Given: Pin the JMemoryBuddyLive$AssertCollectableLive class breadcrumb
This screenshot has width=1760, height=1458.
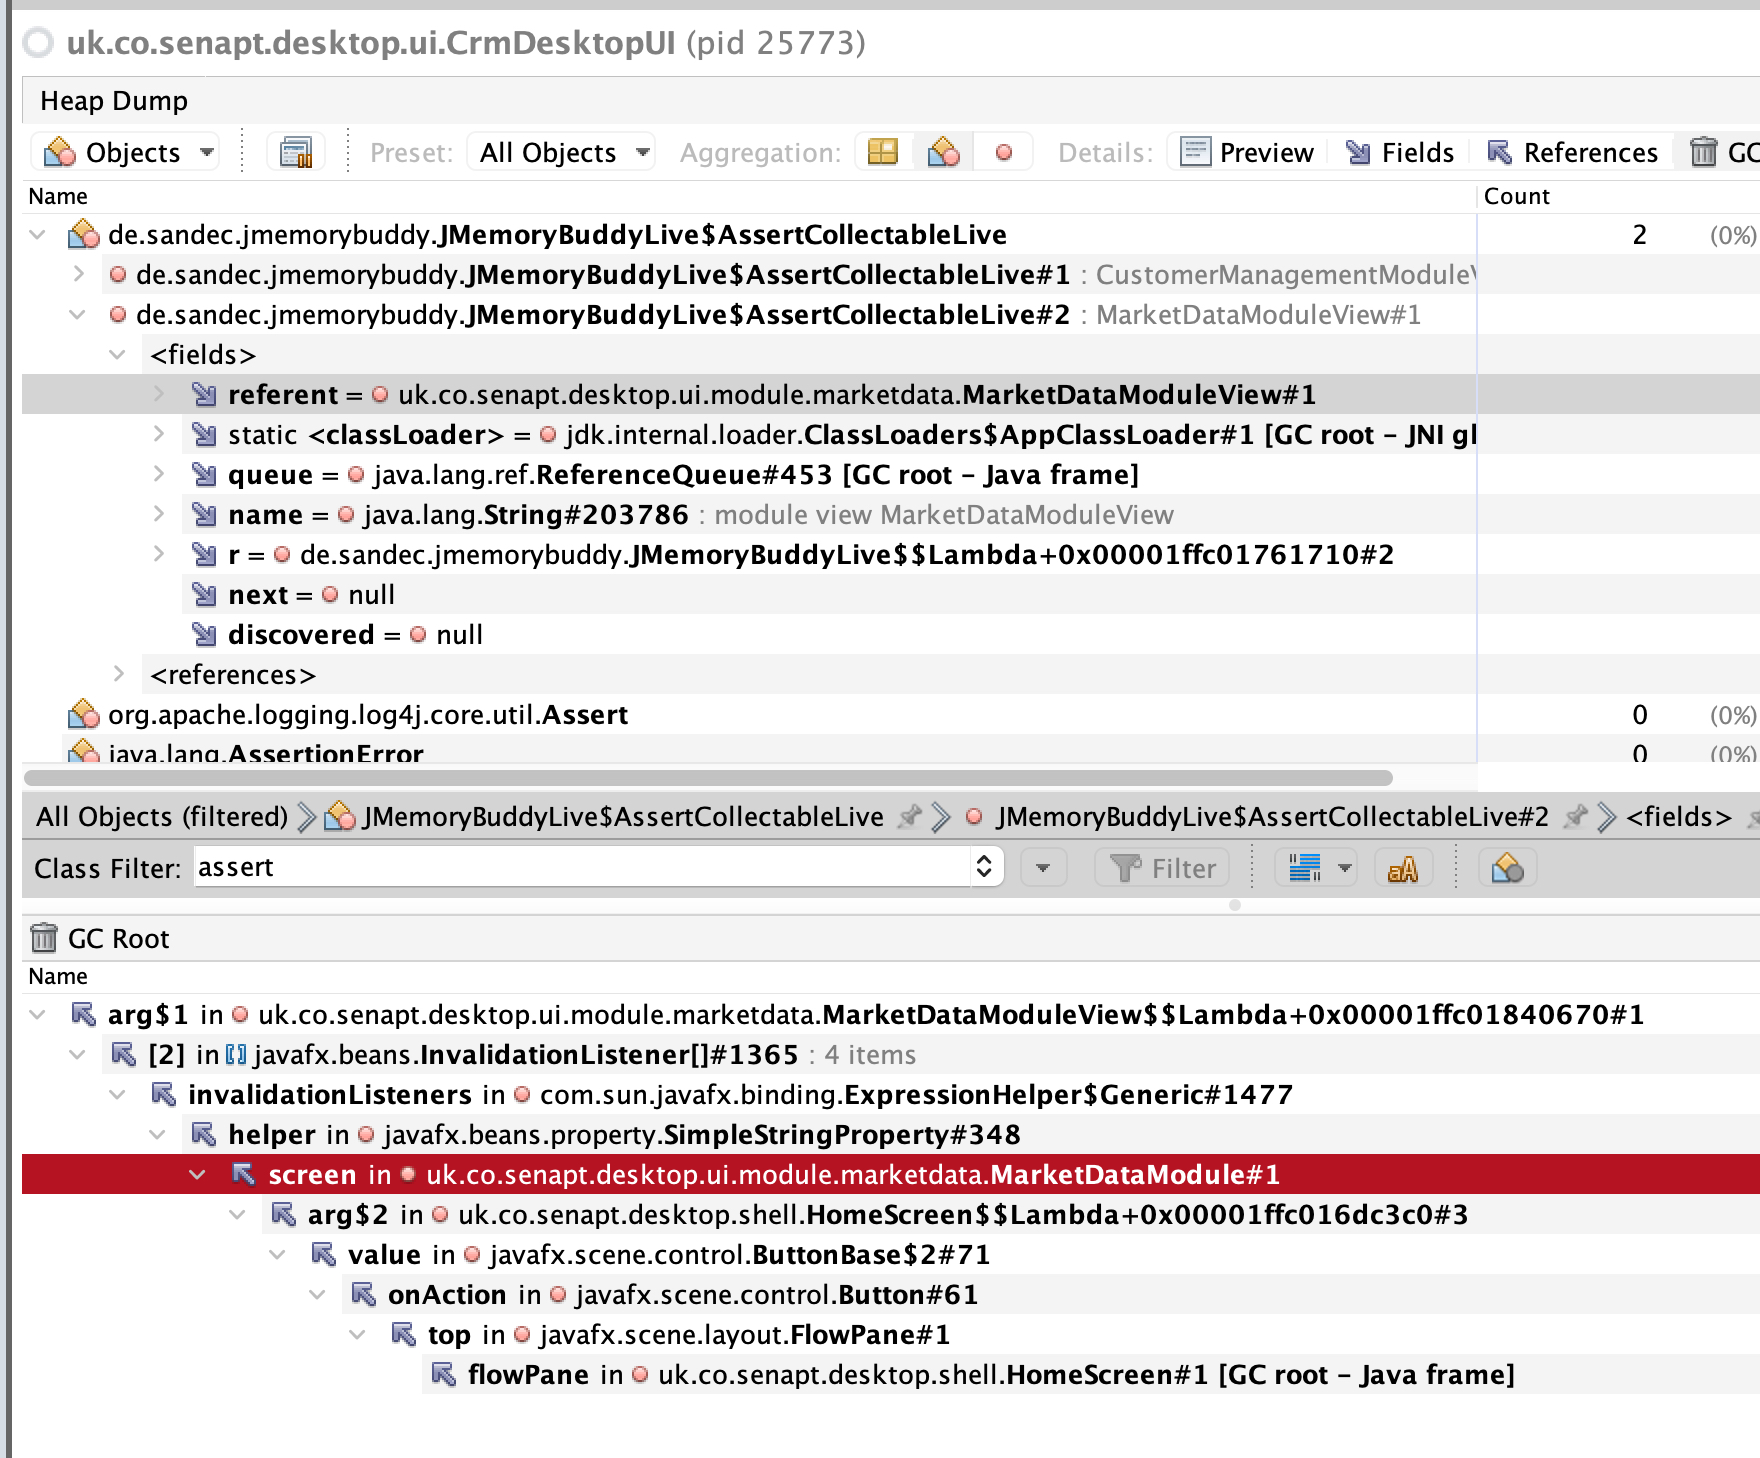Looking at the screenshot, I should (909, 817).
